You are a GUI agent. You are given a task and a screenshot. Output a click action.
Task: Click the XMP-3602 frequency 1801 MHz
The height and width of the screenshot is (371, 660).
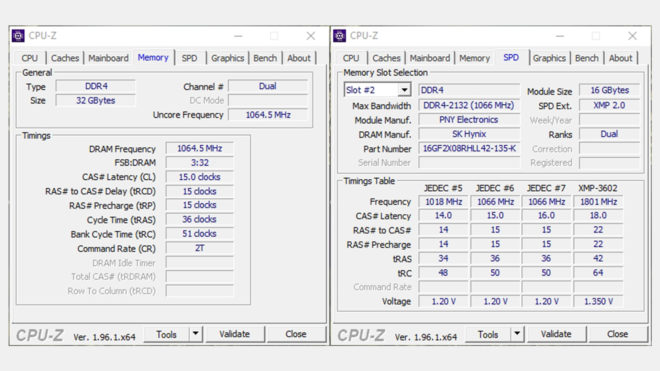598,202
